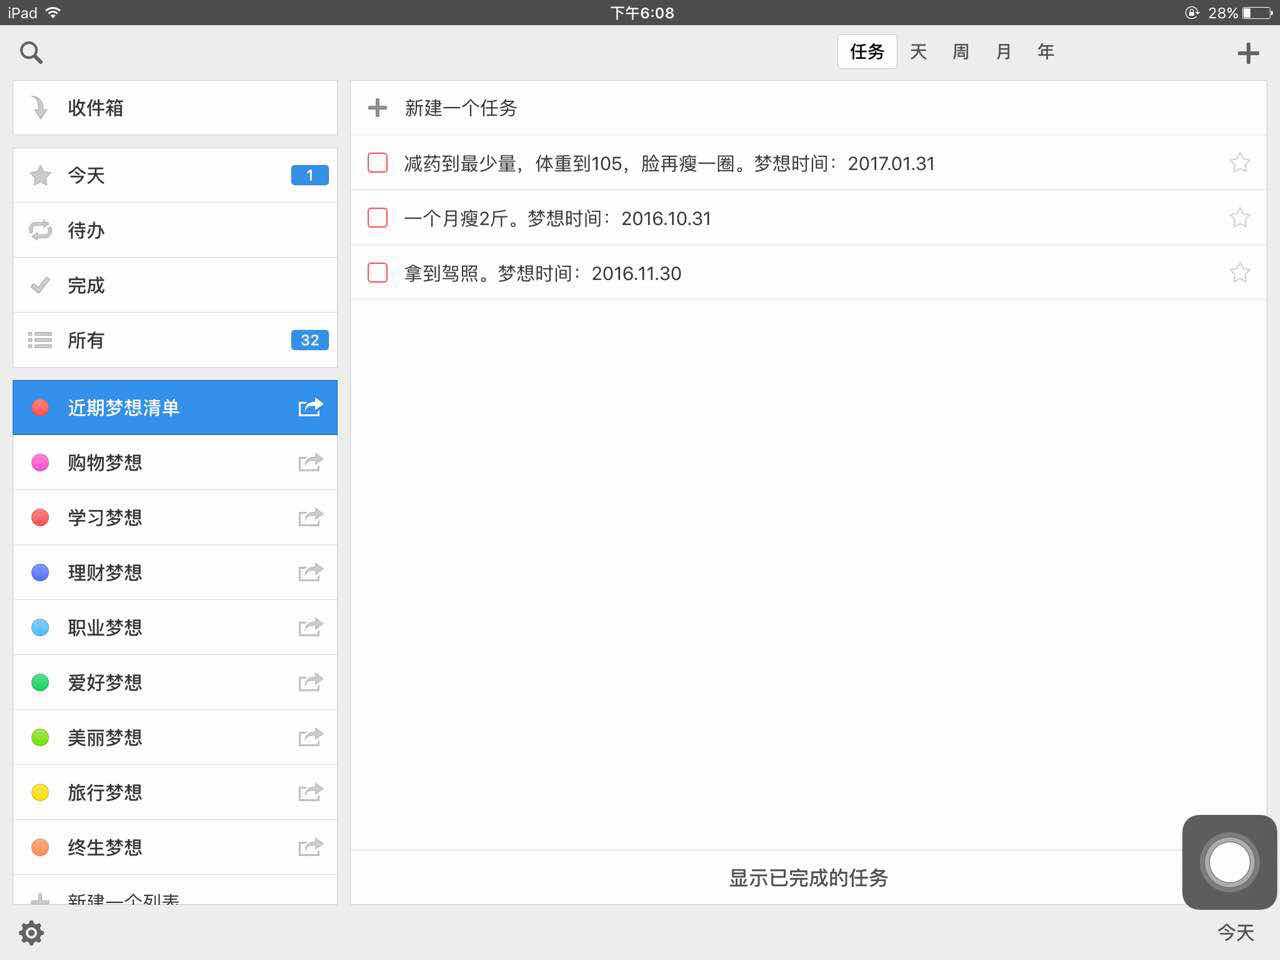Mark 一个月瘦2斤 task as complete
This screenshot has height=960, width=1280.
click(x=378, y=218)
